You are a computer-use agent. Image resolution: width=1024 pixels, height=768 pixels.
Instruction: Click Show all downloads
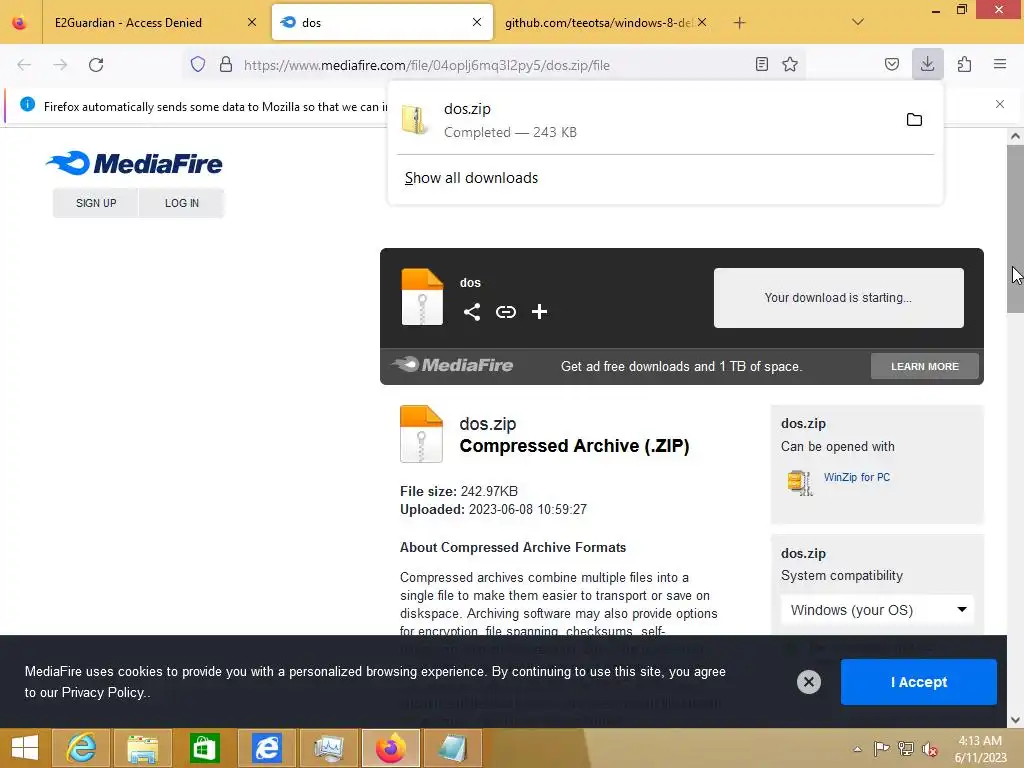471,178
